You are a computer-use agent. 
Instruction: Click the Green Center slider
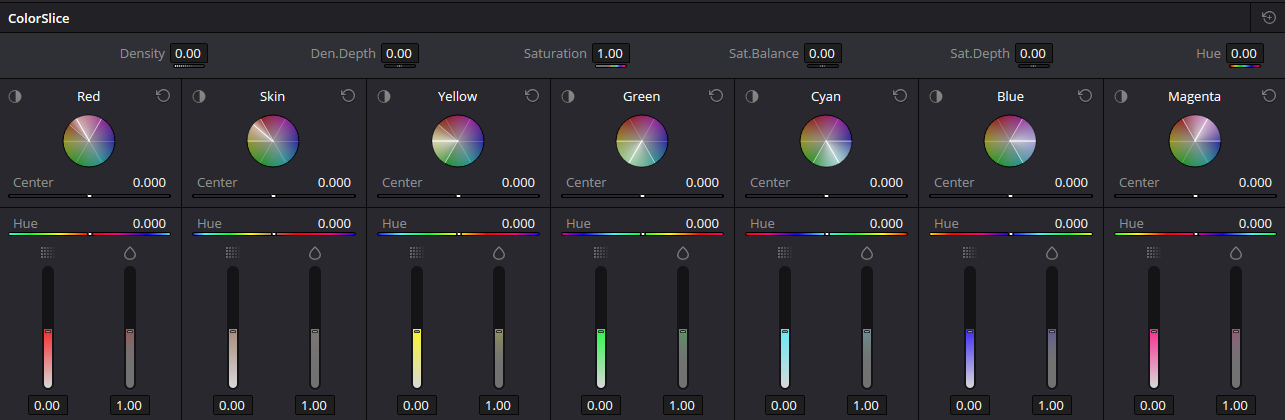(642, 196)
